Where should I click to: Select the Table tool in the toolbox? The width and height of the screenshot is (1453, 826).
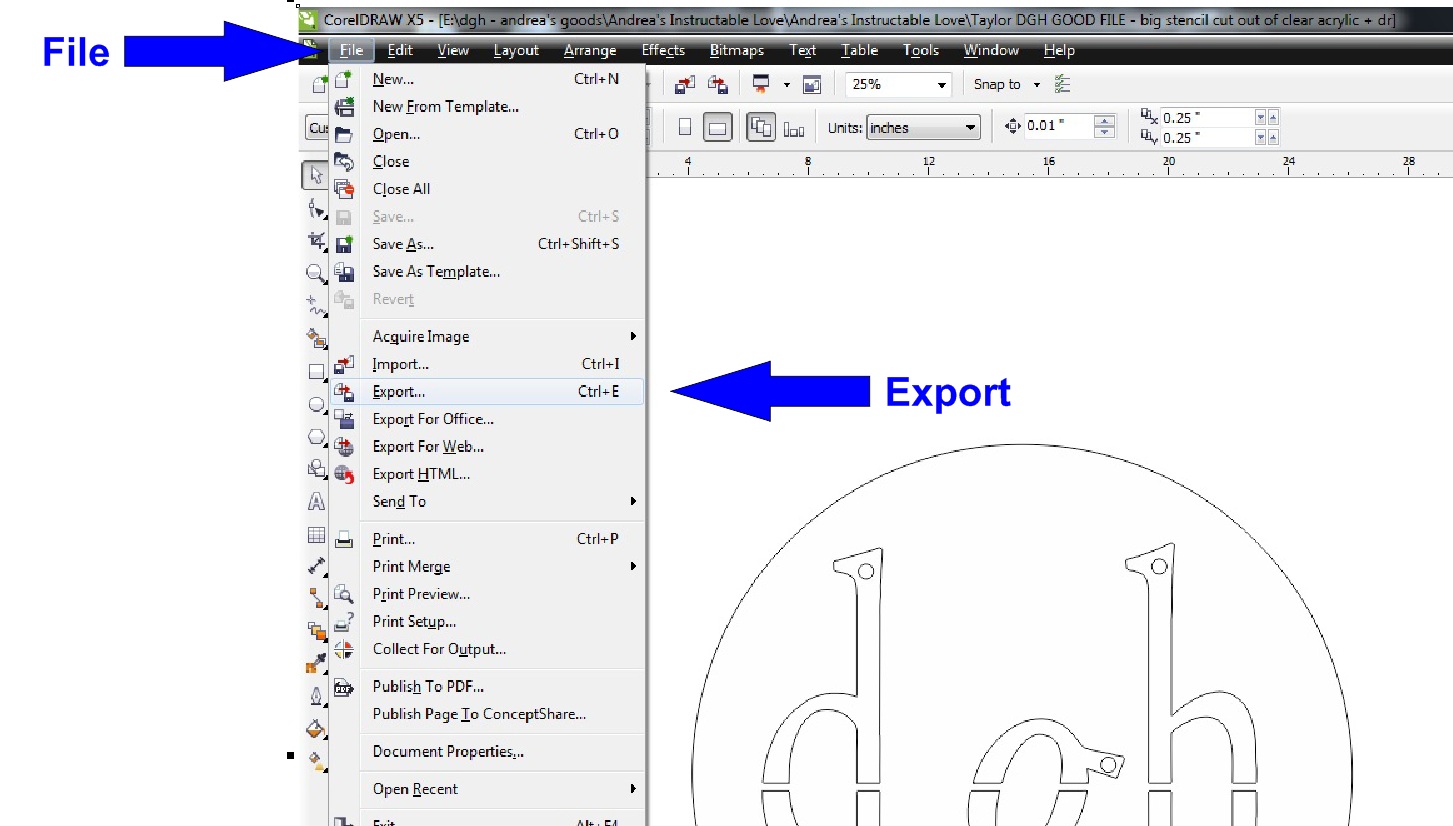(316, 534)
